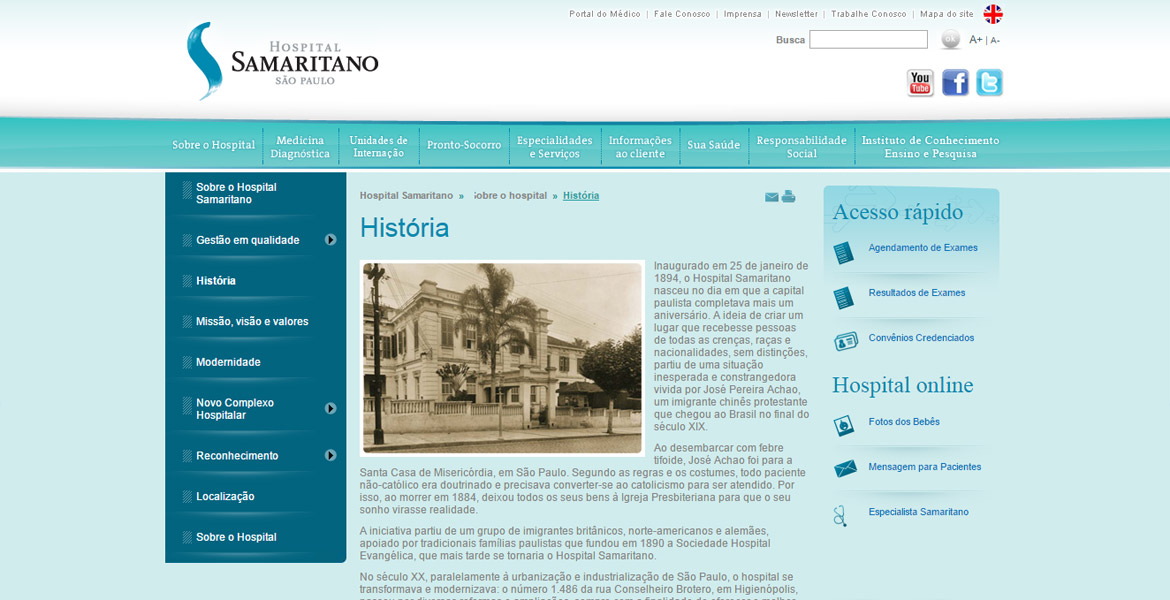Open the hospital's YouTube channel icon
The height and width of the screenshot is (600, 1170).
point(920,83)
